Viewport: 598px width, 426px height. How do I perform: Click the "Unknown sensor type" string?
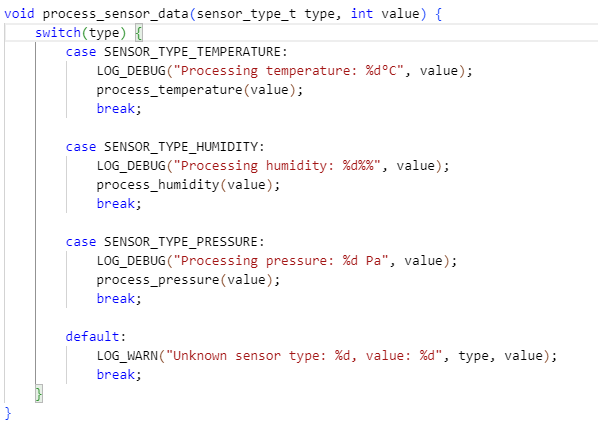pyautogui.click(x=304, y=356)
